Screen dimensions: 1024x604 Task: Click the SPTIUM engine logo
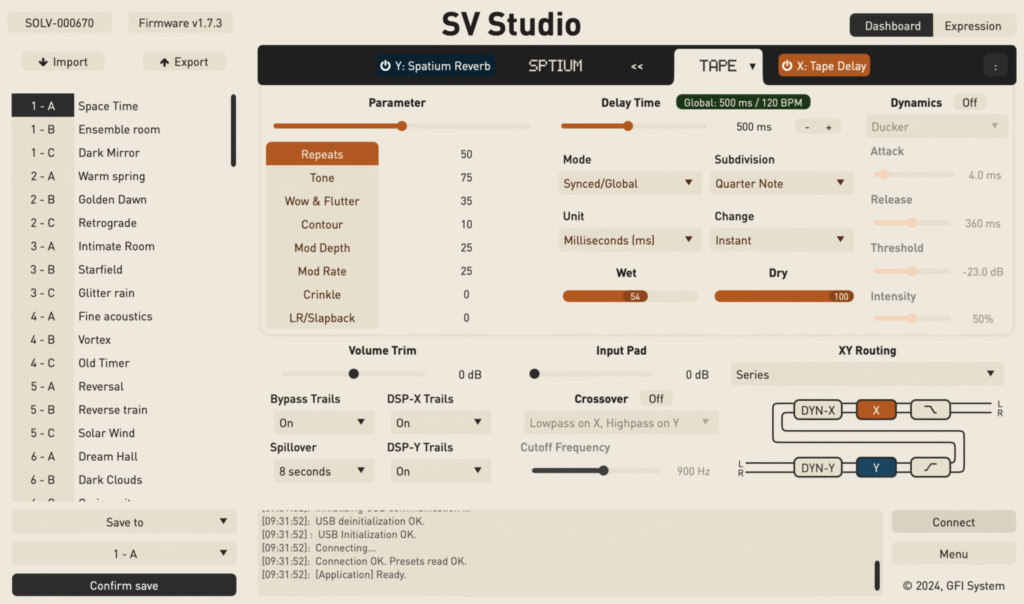pyautogui.click(x=555, y=66)
